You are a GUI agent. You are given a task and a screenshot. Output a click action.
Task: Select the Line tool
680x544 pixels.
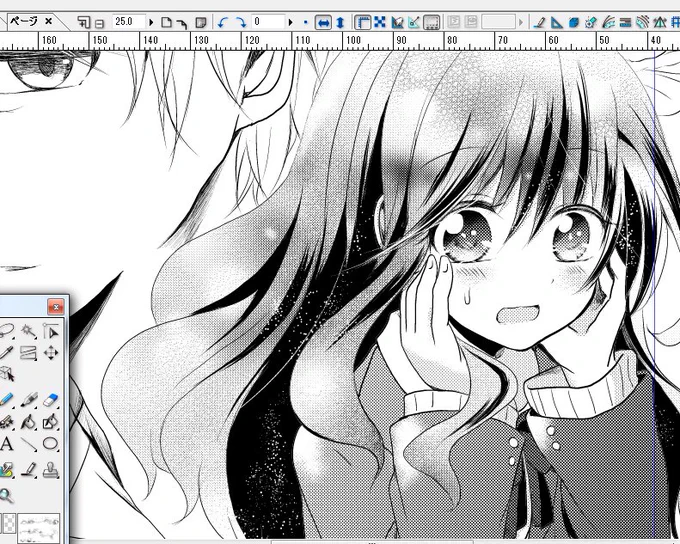point(29,444)
